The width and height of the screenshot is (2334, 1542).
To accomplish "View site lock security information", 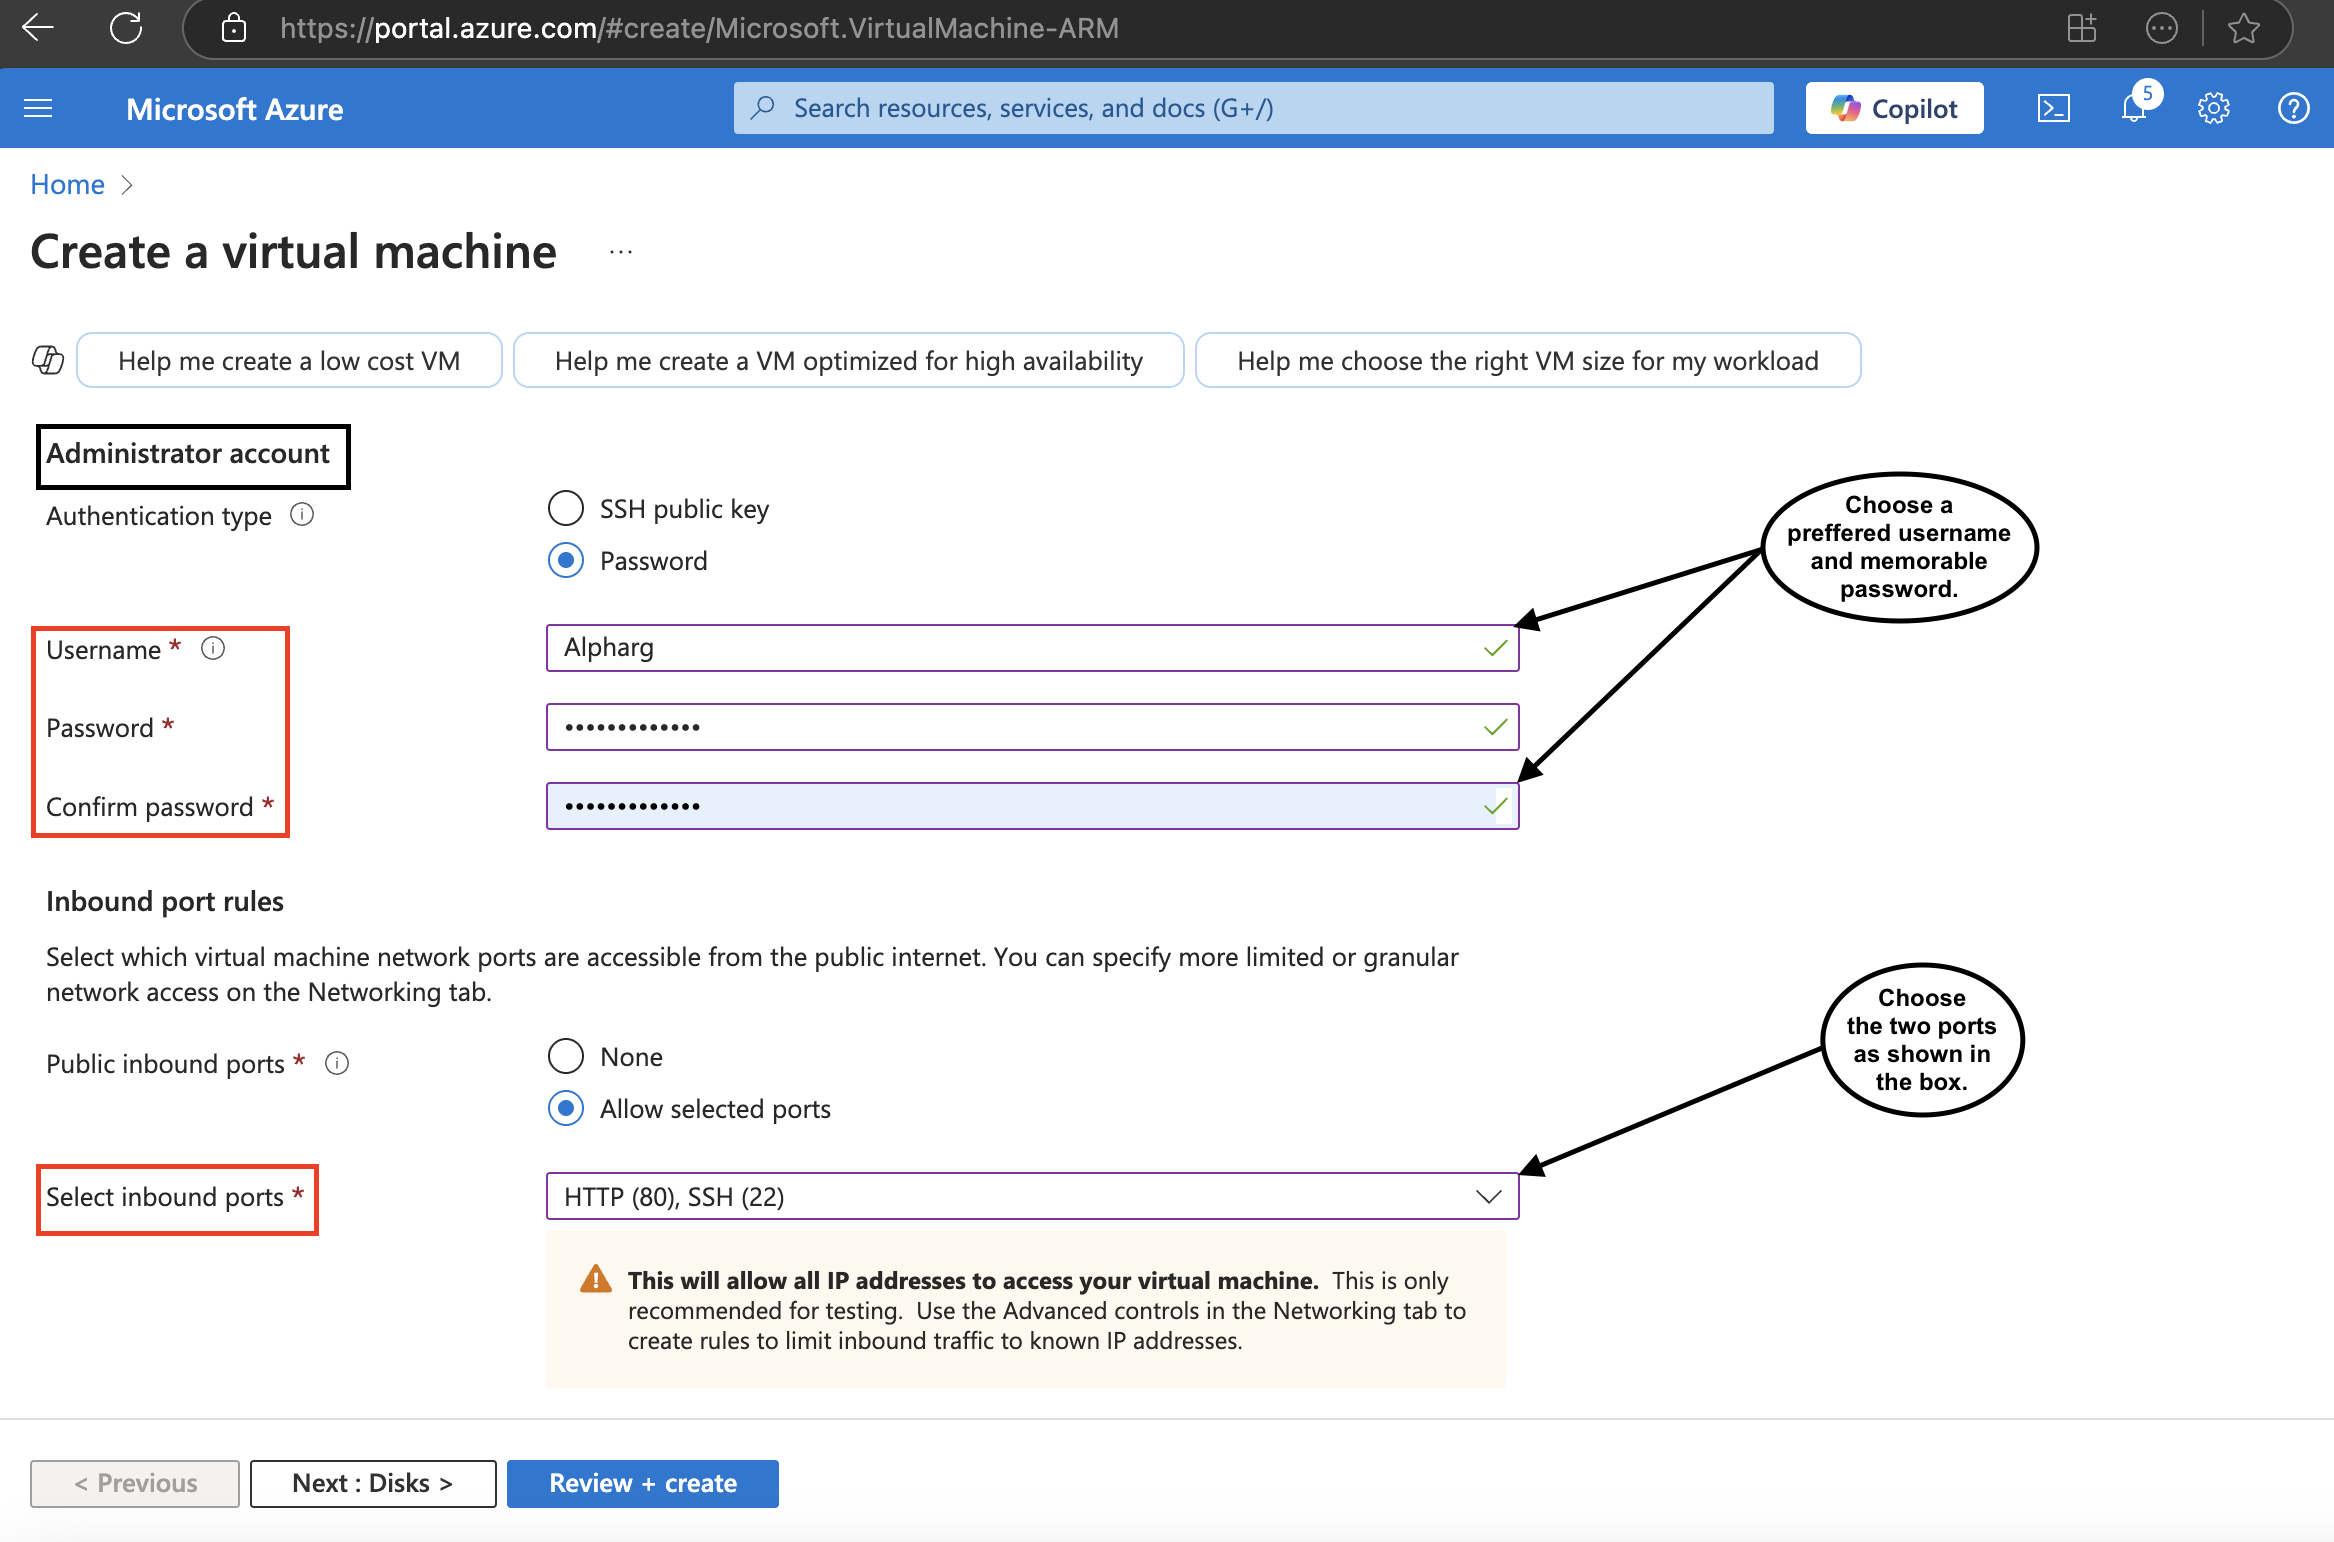I will [x=234, y=28].
